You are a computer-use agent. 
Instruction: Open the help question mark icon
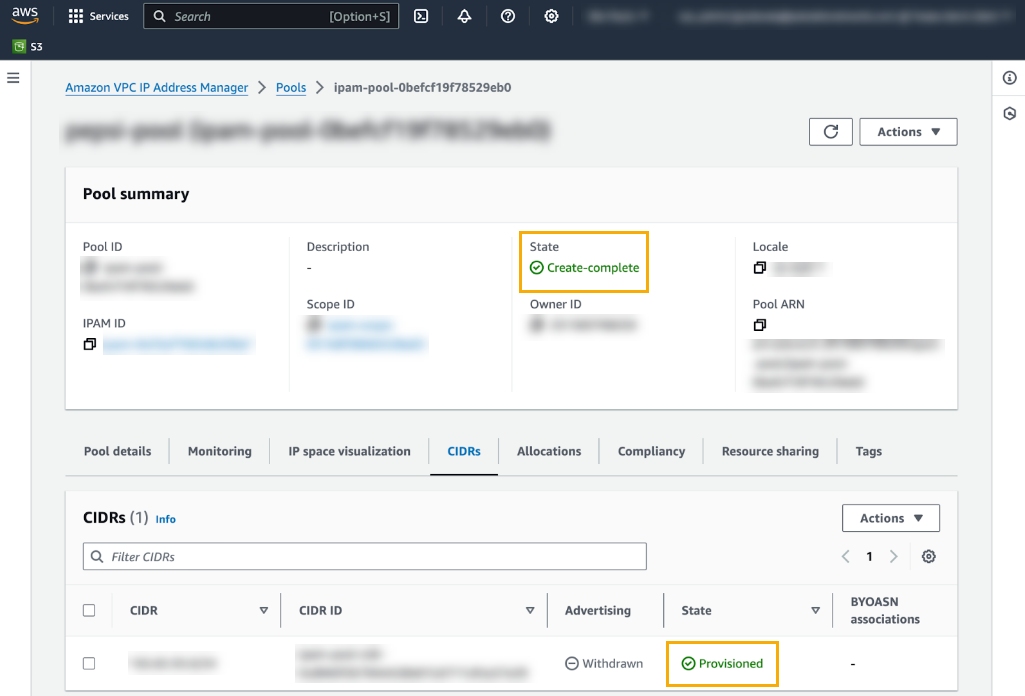click(x=508, y=16)
